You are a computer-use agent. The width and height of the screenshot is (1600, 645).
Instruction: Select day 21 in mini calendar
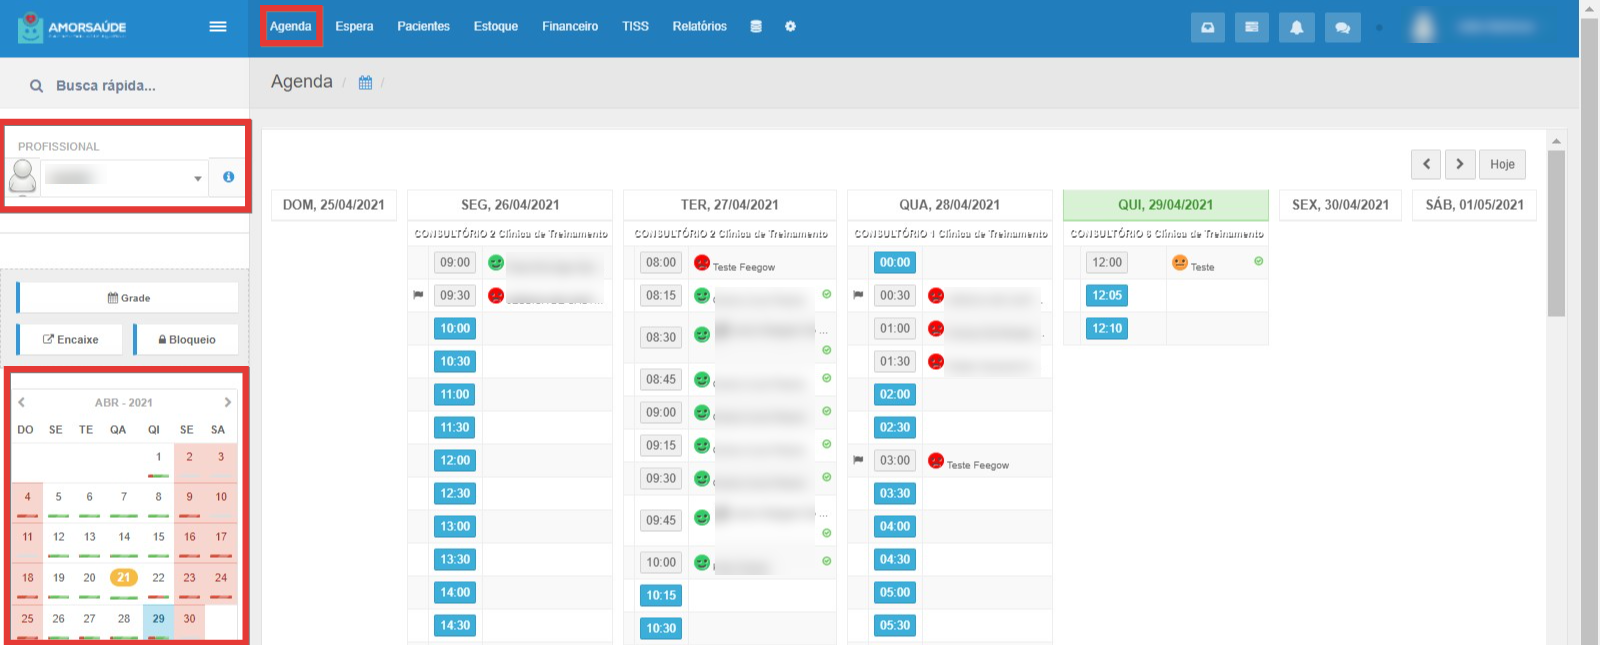tap(123, 577)
